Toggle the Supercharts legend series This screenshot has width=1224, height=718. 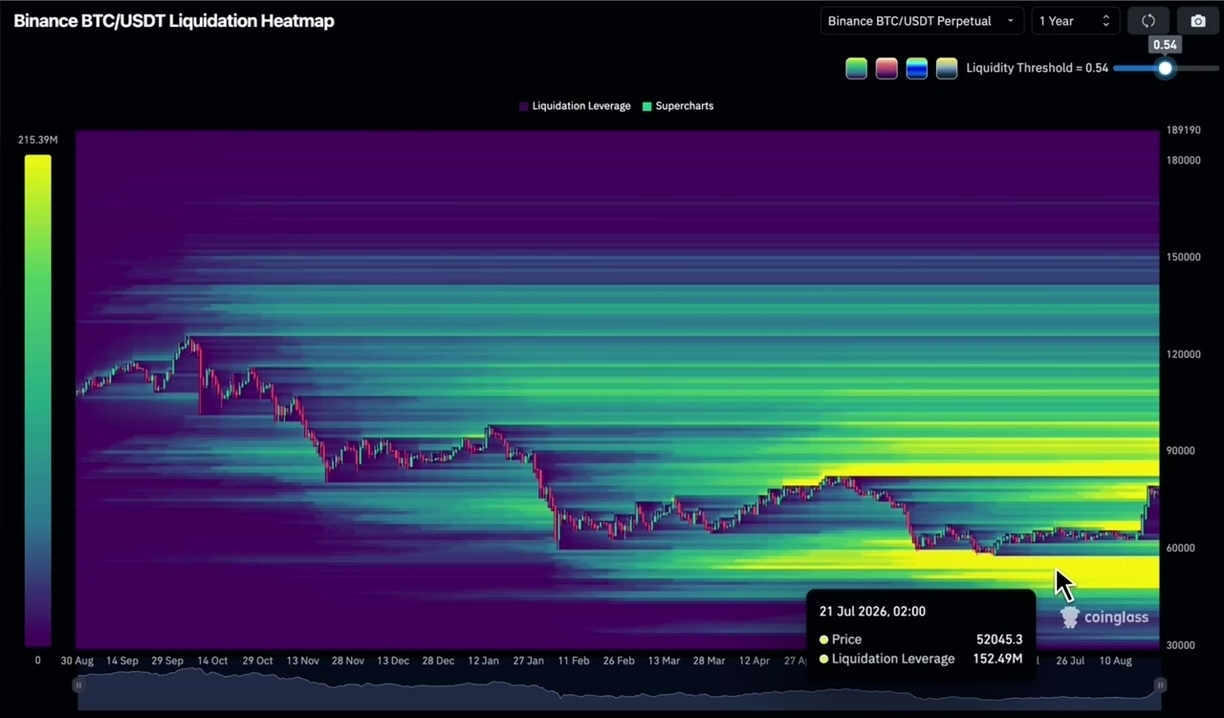678,106
